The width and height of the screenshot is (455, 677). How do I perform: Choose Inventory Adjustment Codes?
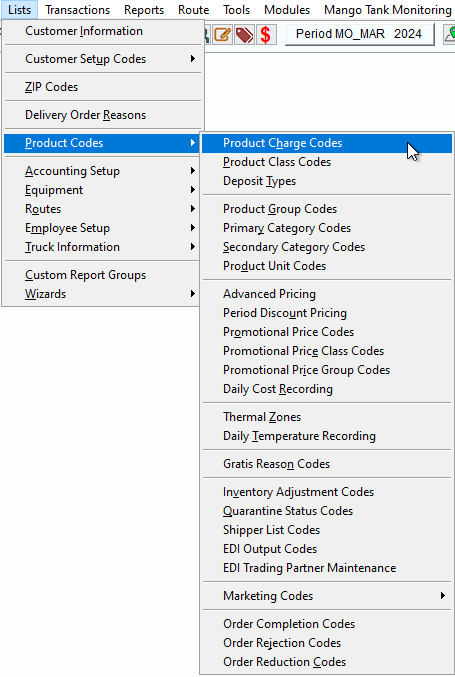point(327,492)
